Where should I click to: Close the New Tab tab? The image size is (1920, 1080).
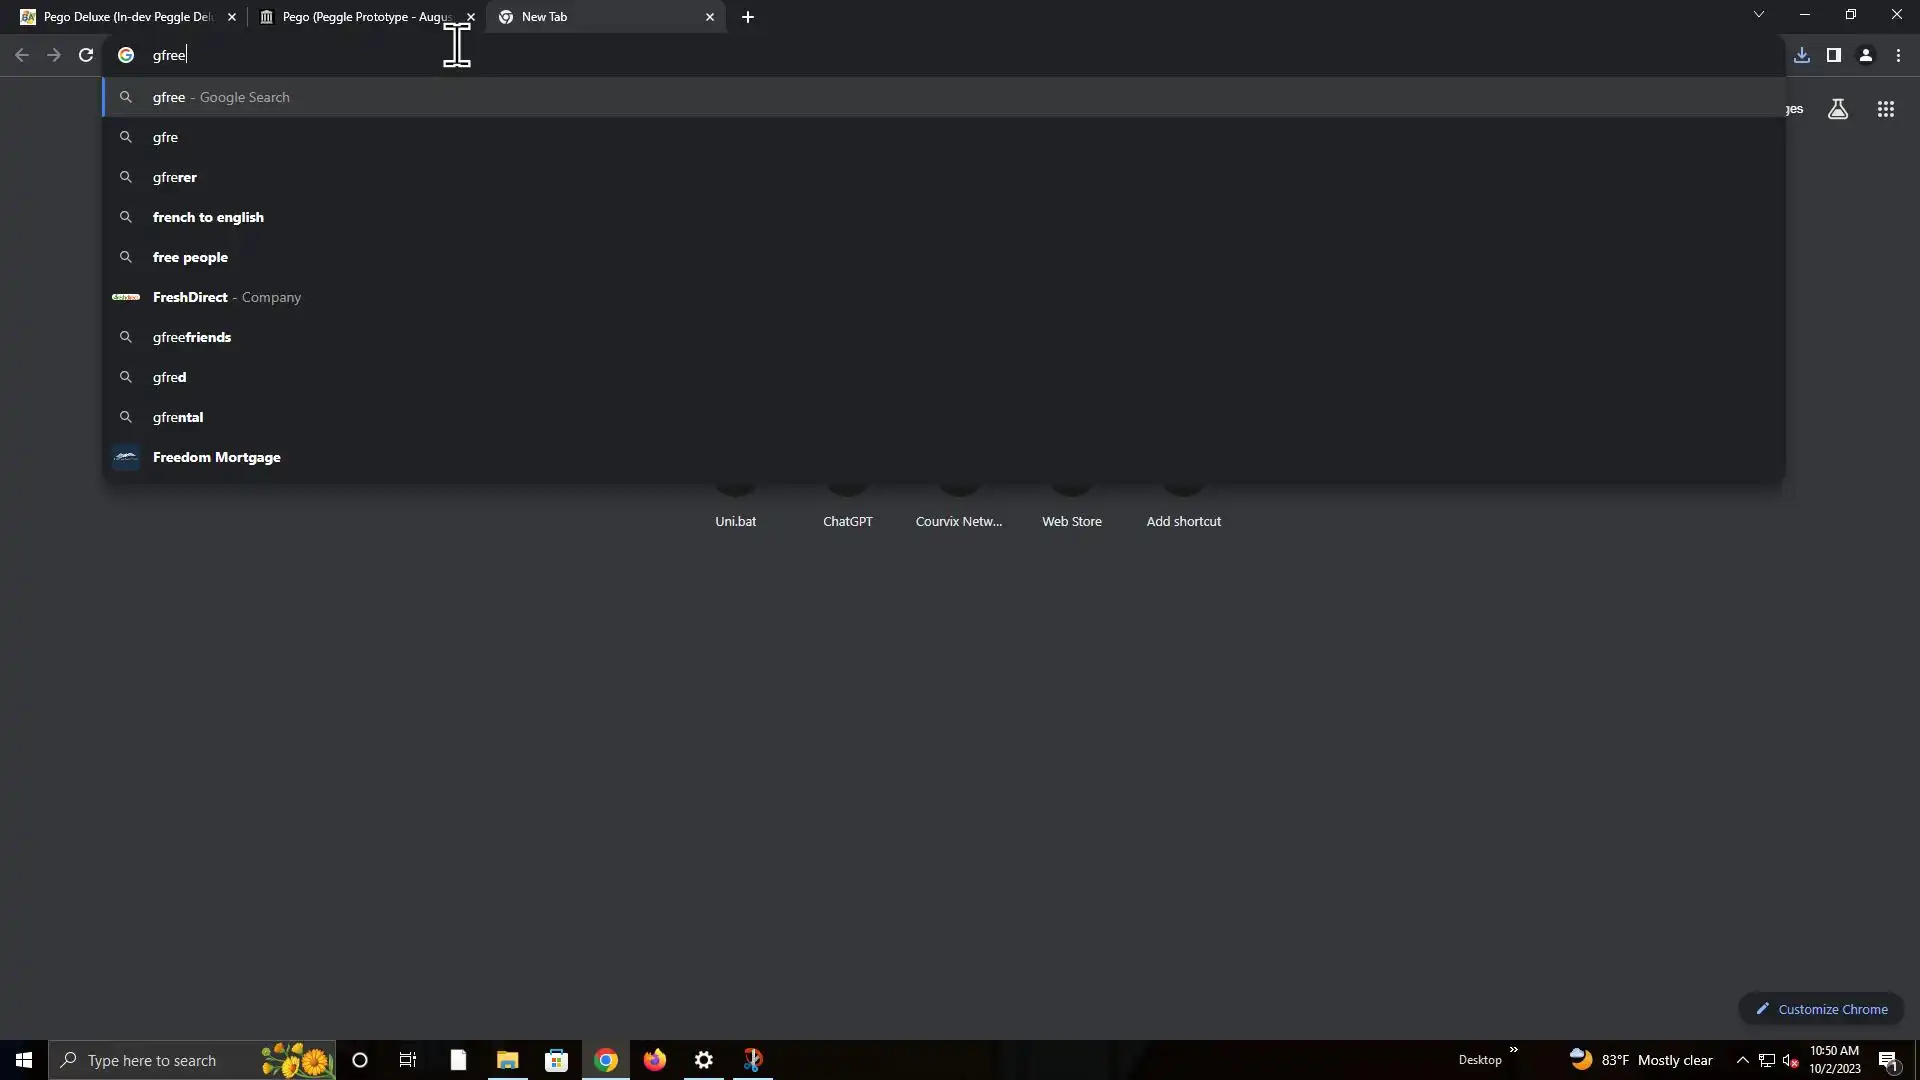710,17
